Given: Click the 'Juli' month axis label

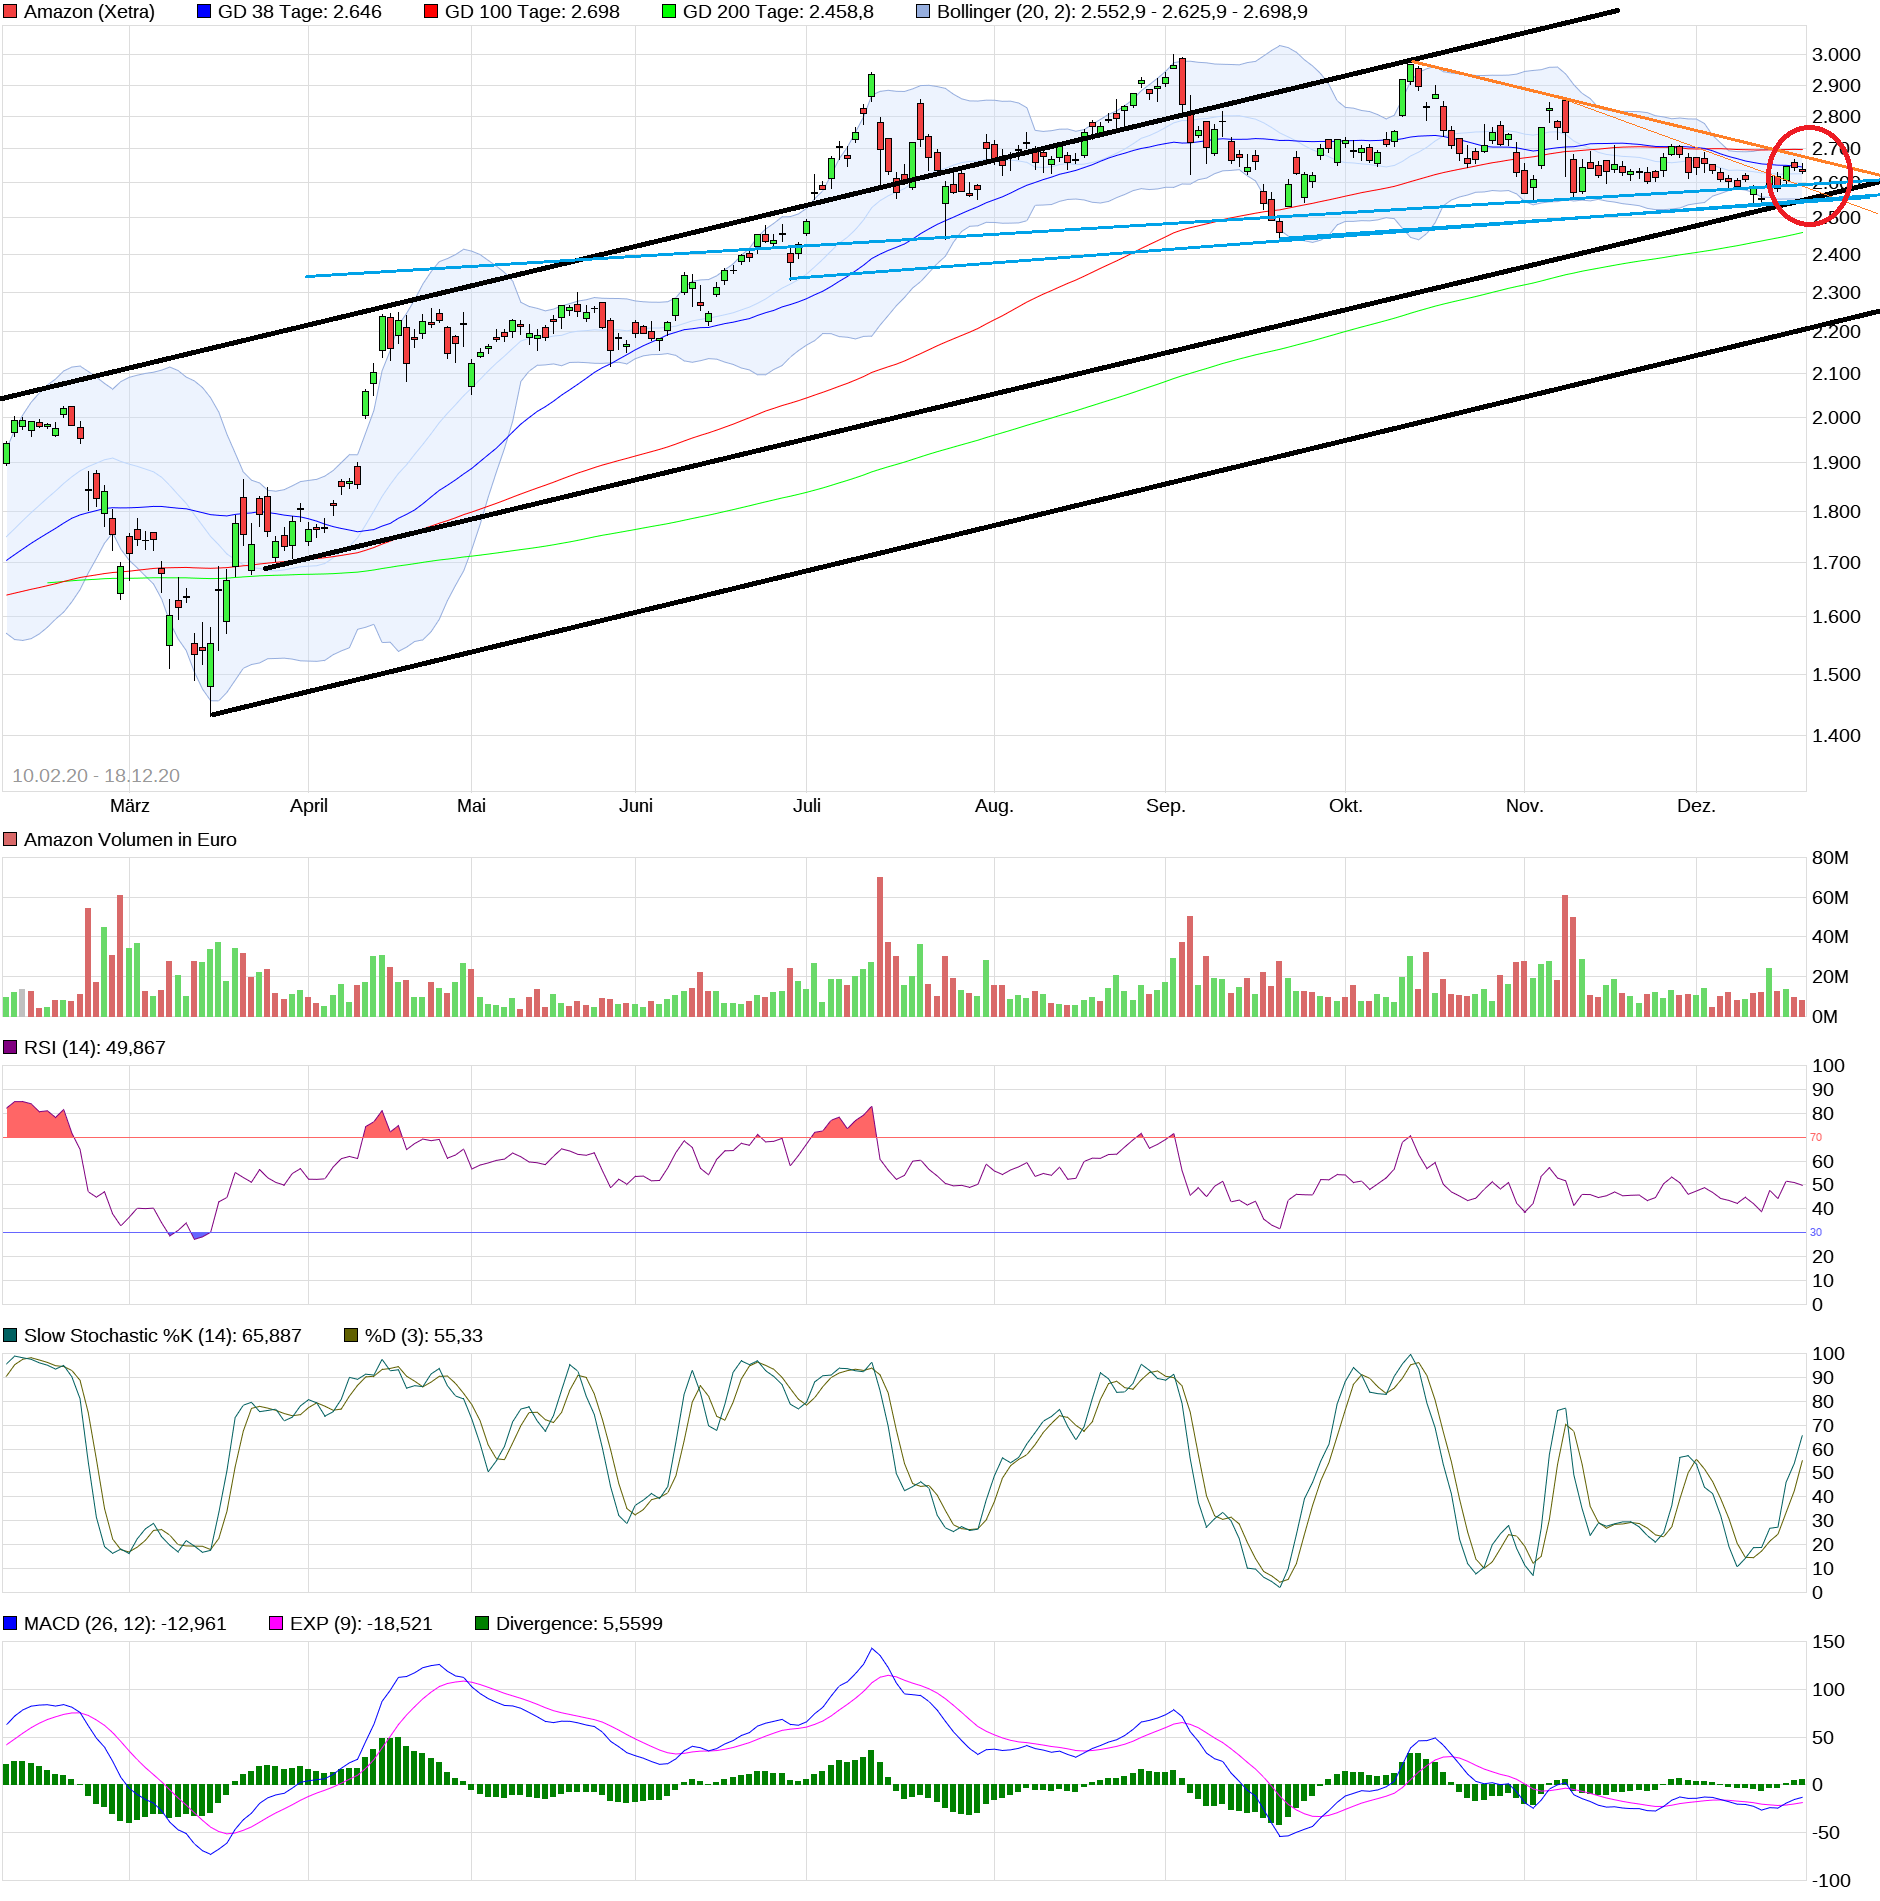Looking at the screenshot, I should click(807, 805).
